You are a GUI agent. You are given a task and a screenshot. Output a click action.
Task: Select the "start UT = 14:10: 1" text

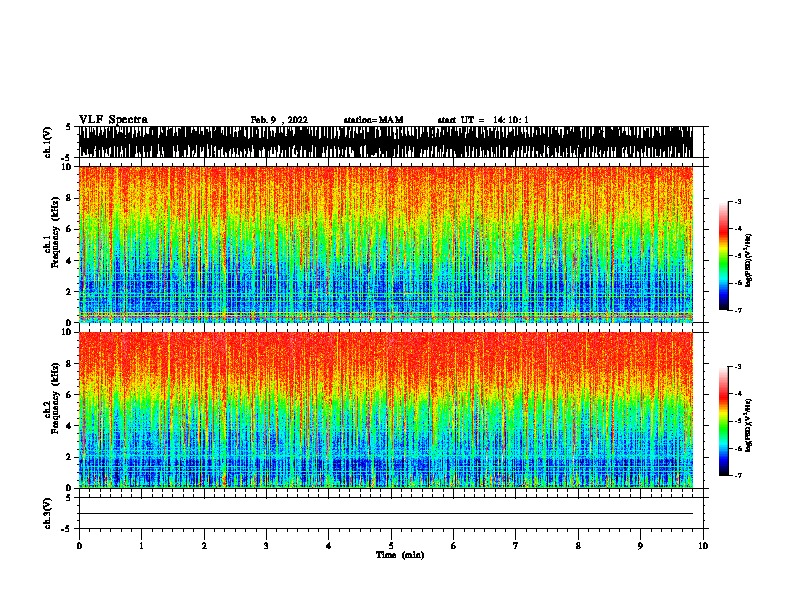click(483, 120)
